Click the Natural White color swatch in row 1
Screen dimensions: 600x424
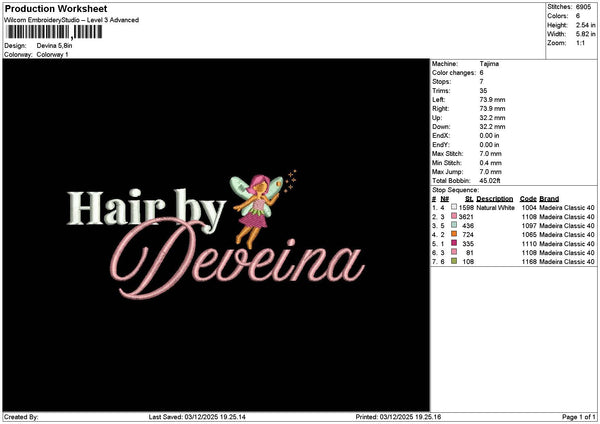tap(454, 207)
